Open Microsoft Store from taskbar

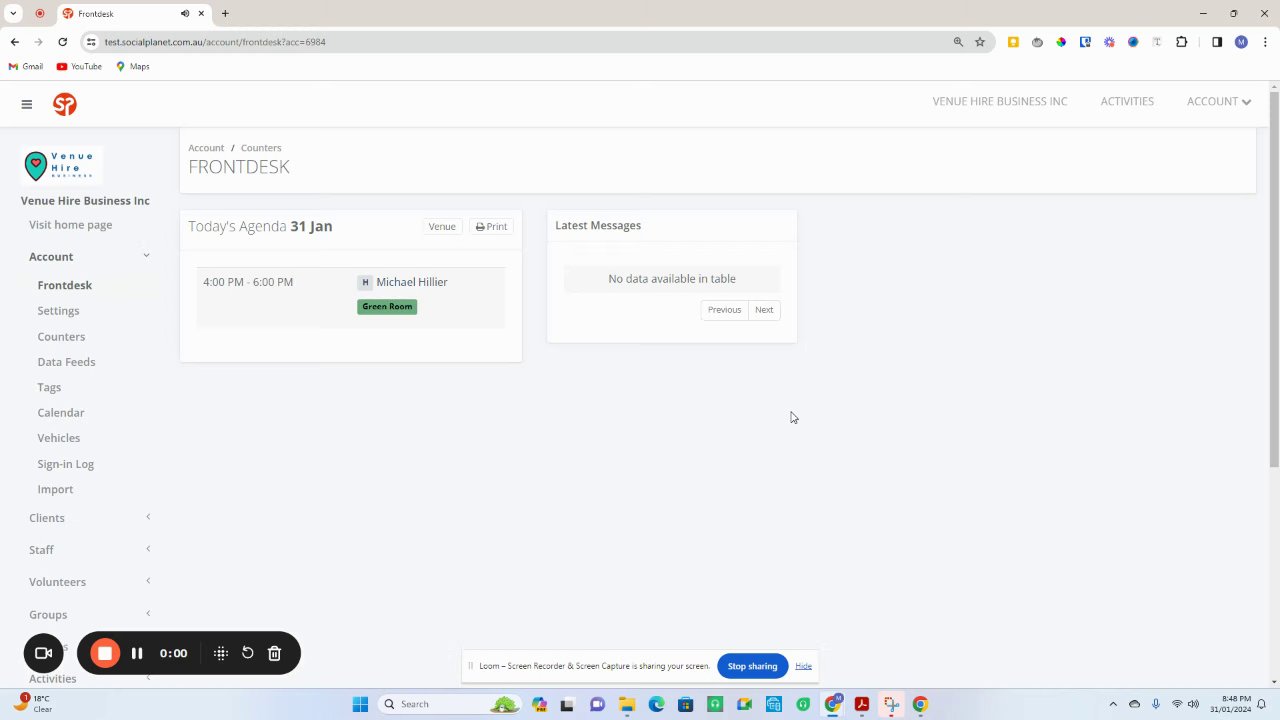(x=685, y=704)
